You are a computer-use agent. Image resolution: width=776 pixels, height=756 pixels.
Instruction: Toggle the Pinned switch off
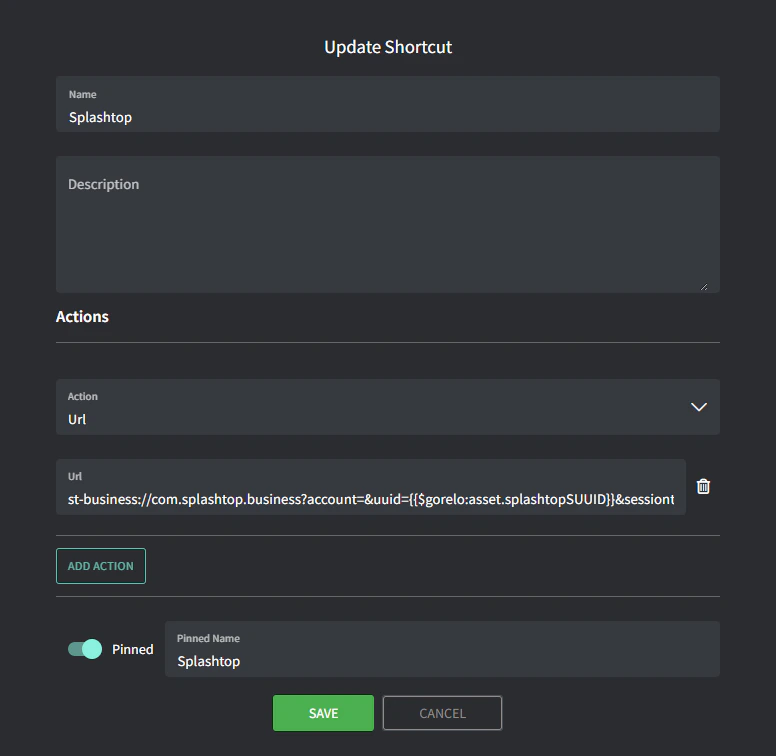85,649
